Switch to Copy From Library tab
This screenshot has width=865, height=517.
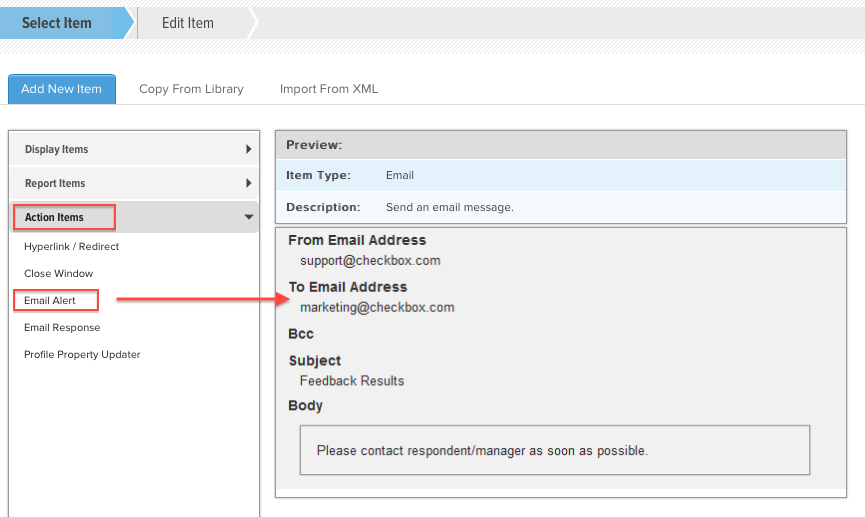tap(191, 89)
